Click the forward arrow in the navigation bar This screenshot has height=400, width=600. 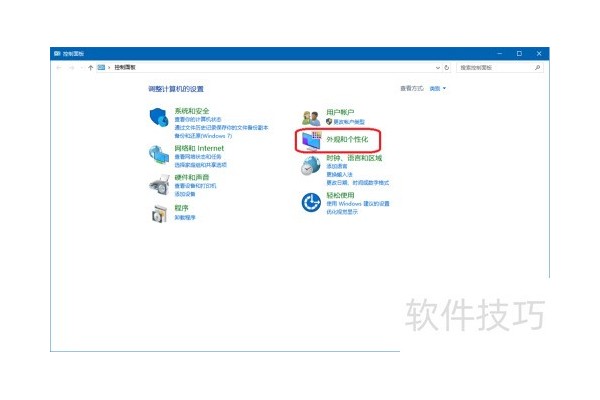tap(72, 67)
